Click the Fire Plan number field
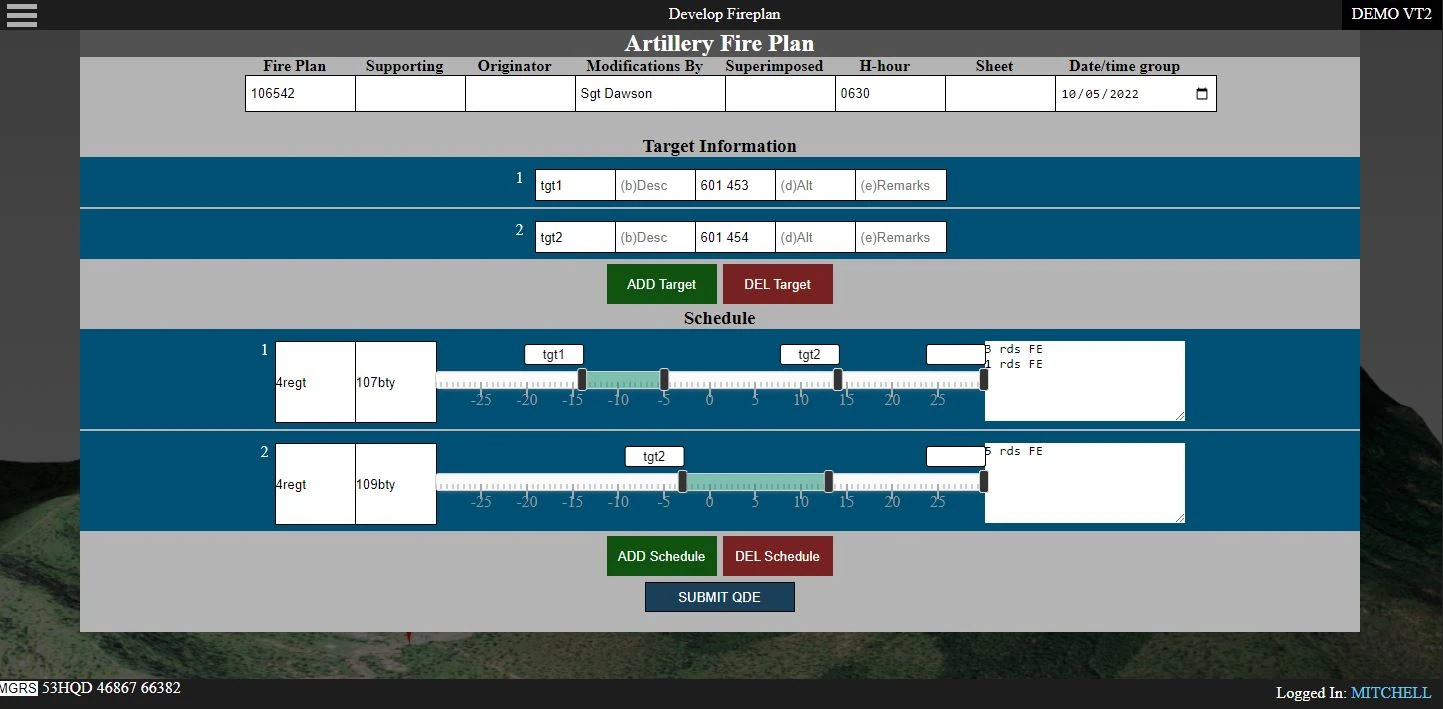This screenshot has width=1443, height=709. (300, 94)
